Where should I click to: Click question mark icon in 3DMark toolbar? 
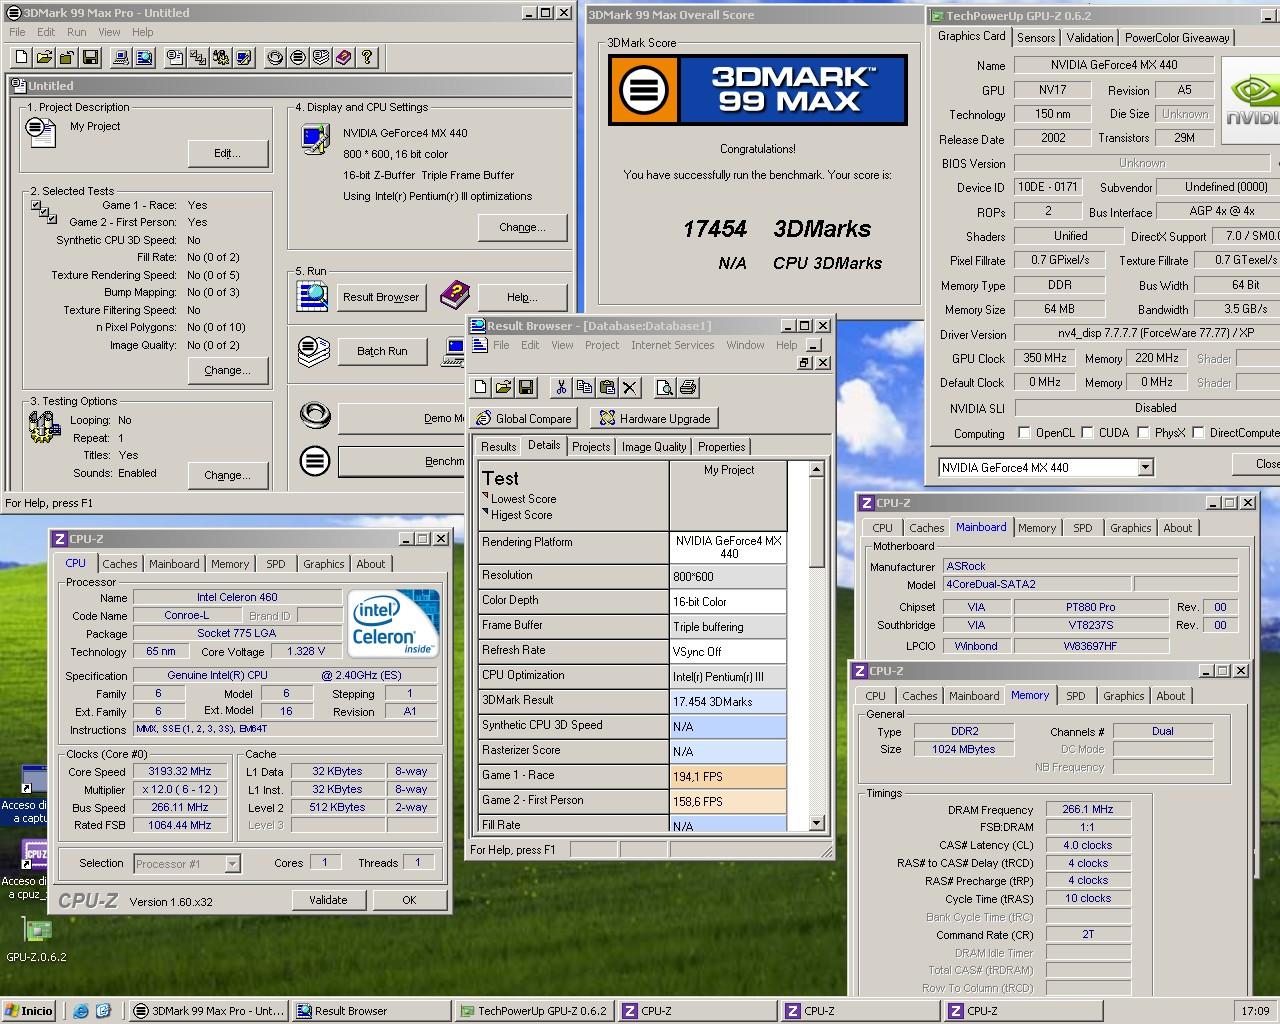click(x=367, y=57)
